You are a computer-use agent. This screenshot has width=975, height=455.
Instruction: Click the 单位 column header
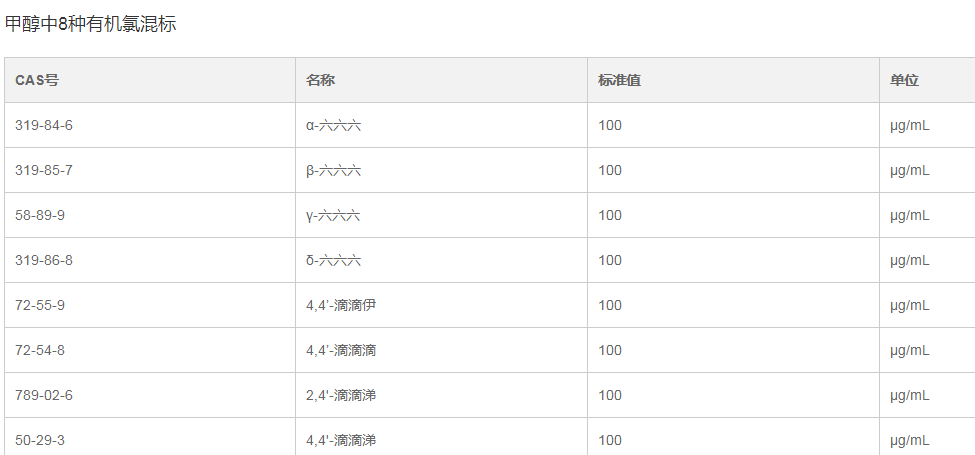[904, 80]
